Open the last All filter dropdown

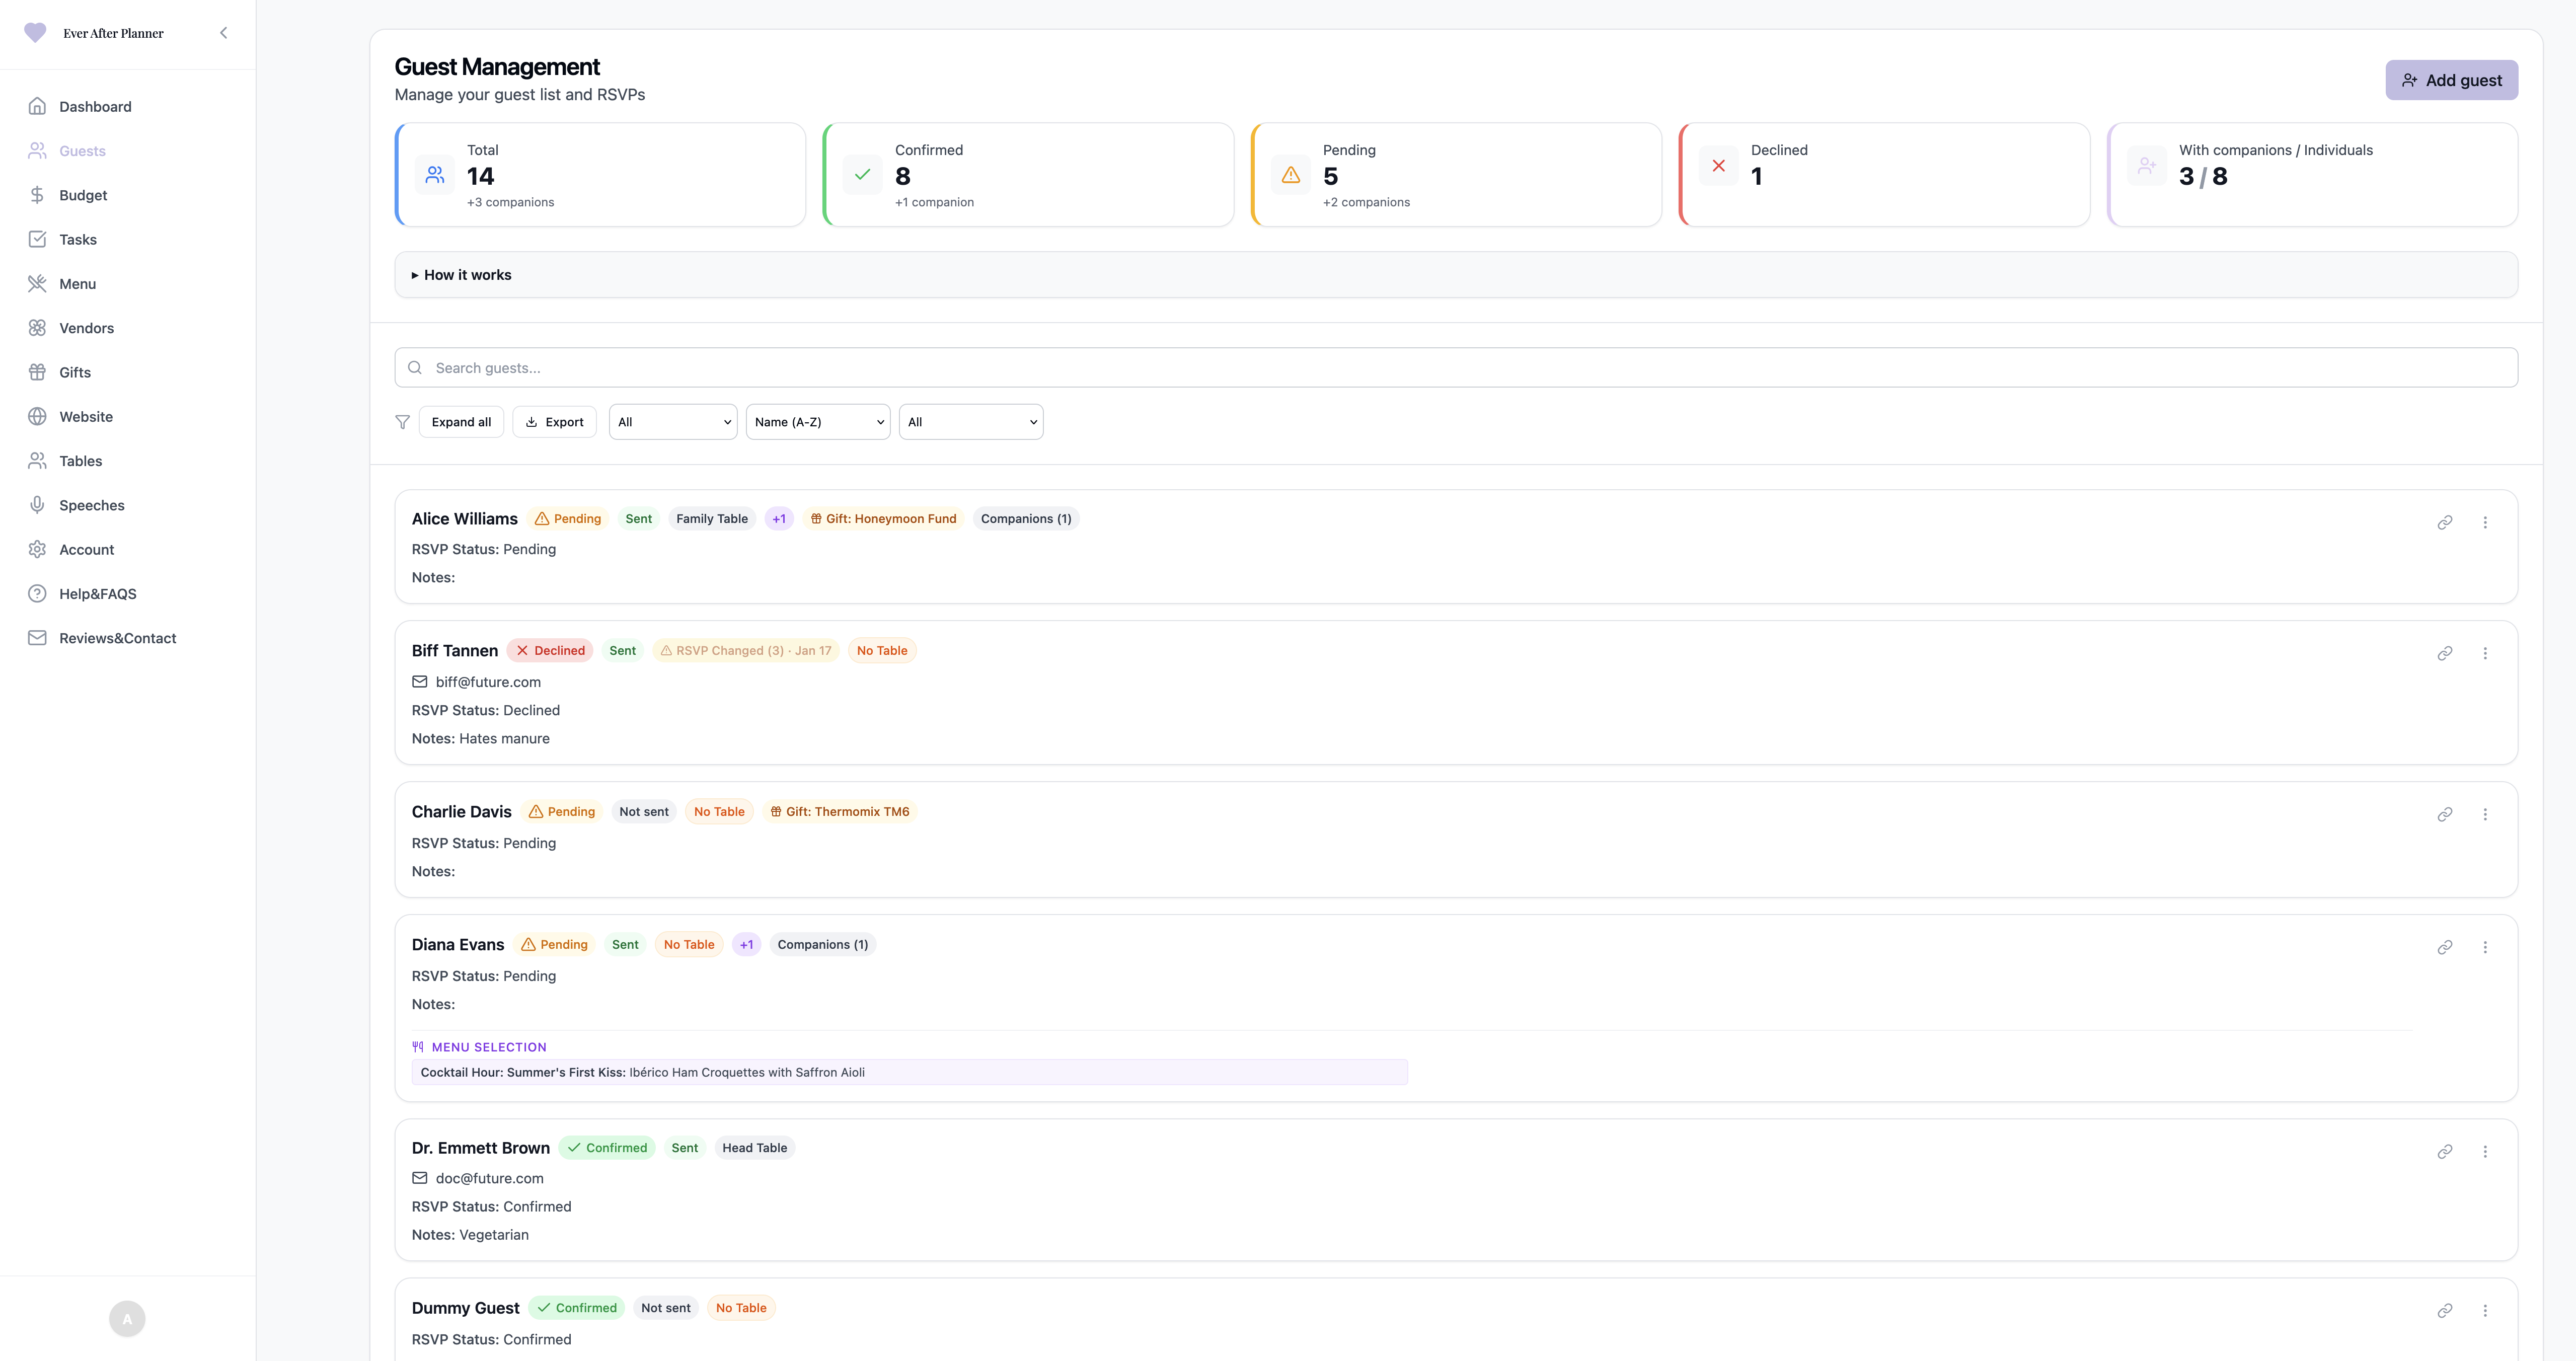click(x=970, y=422)
